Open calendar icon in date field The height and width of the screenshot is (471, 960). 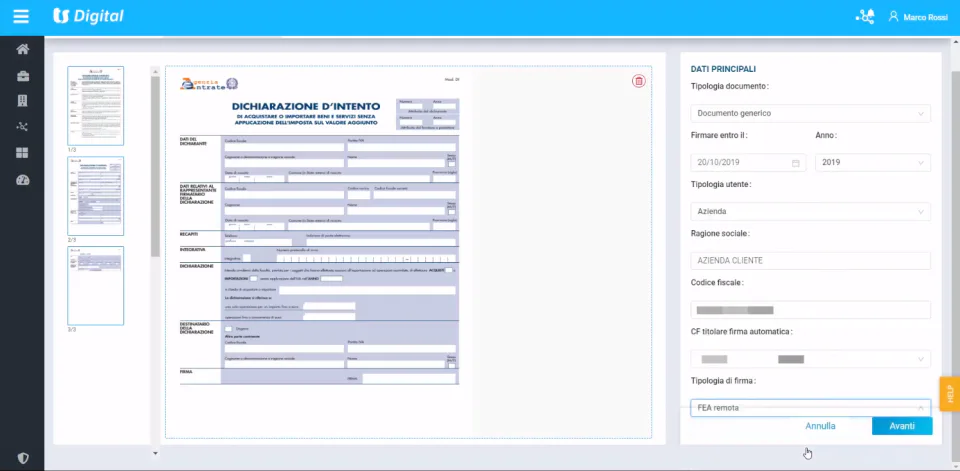coord(796,163)
